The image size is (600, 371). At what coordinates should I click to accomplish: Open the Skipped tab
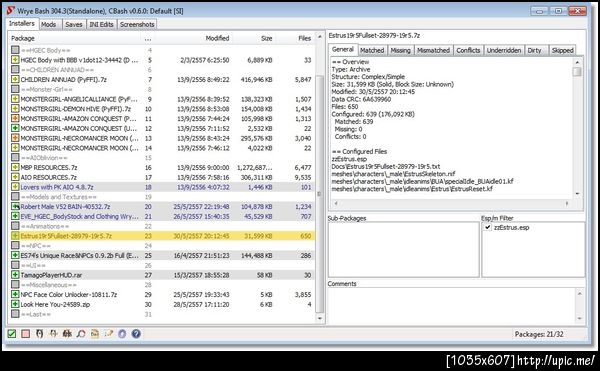tap(562, 50)
